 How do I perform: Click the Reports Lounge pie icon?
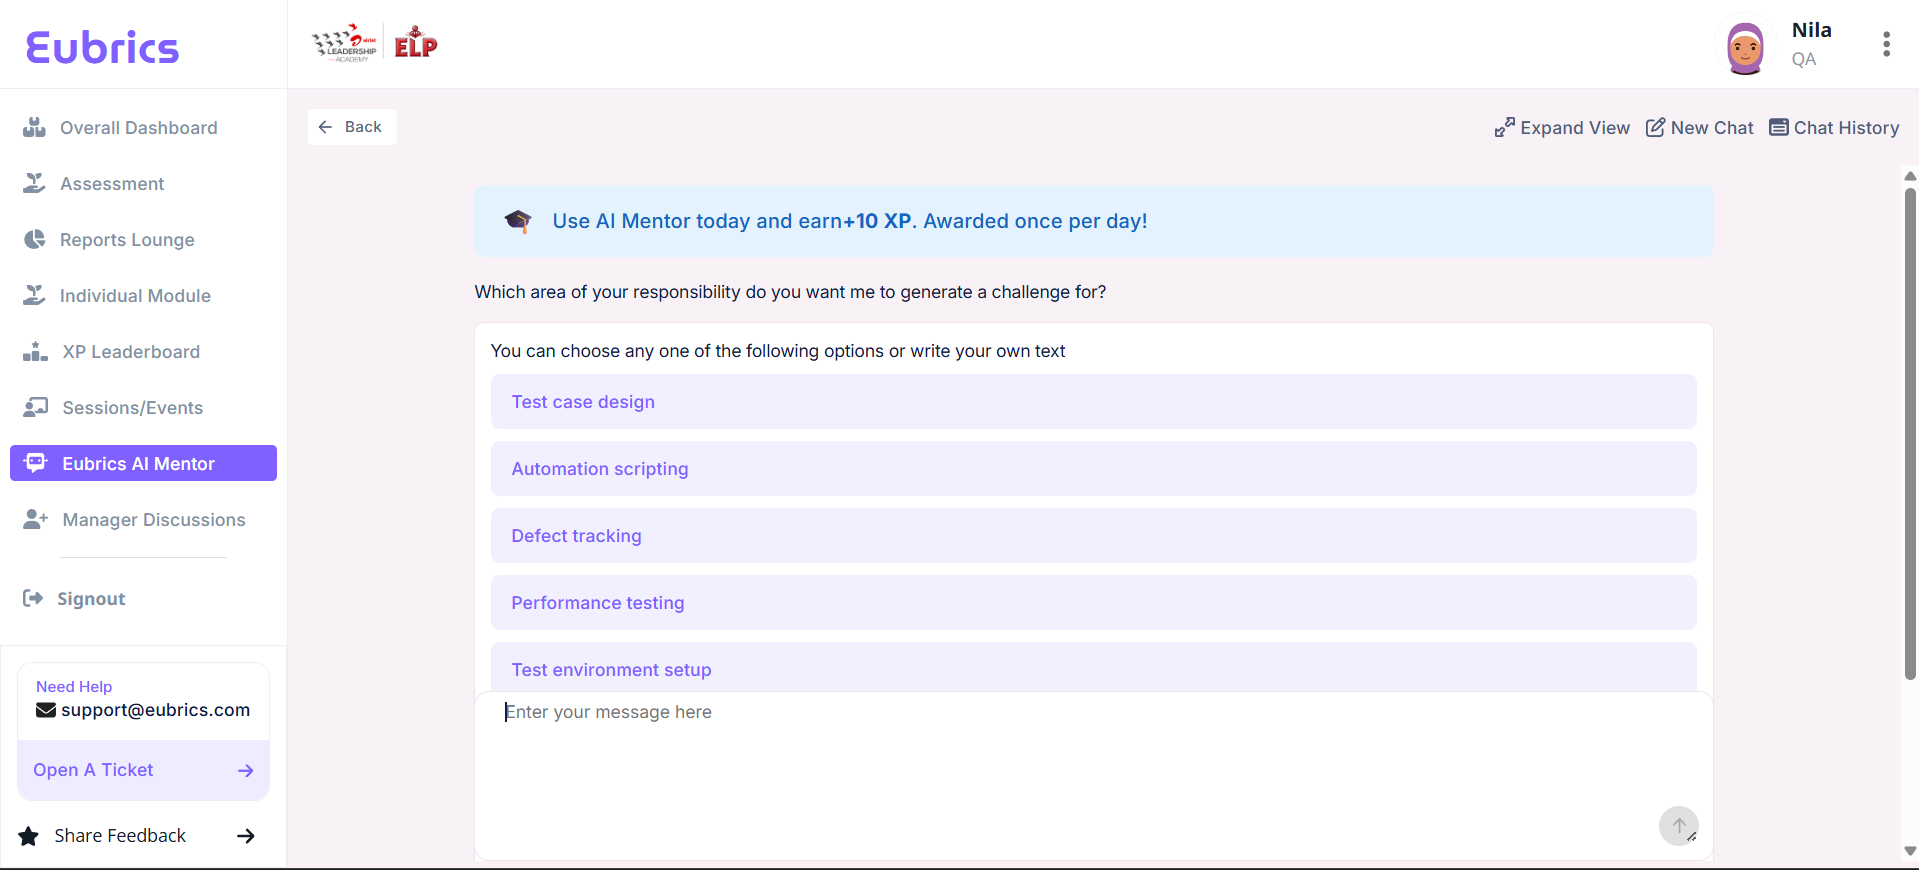tap(35, 239)
